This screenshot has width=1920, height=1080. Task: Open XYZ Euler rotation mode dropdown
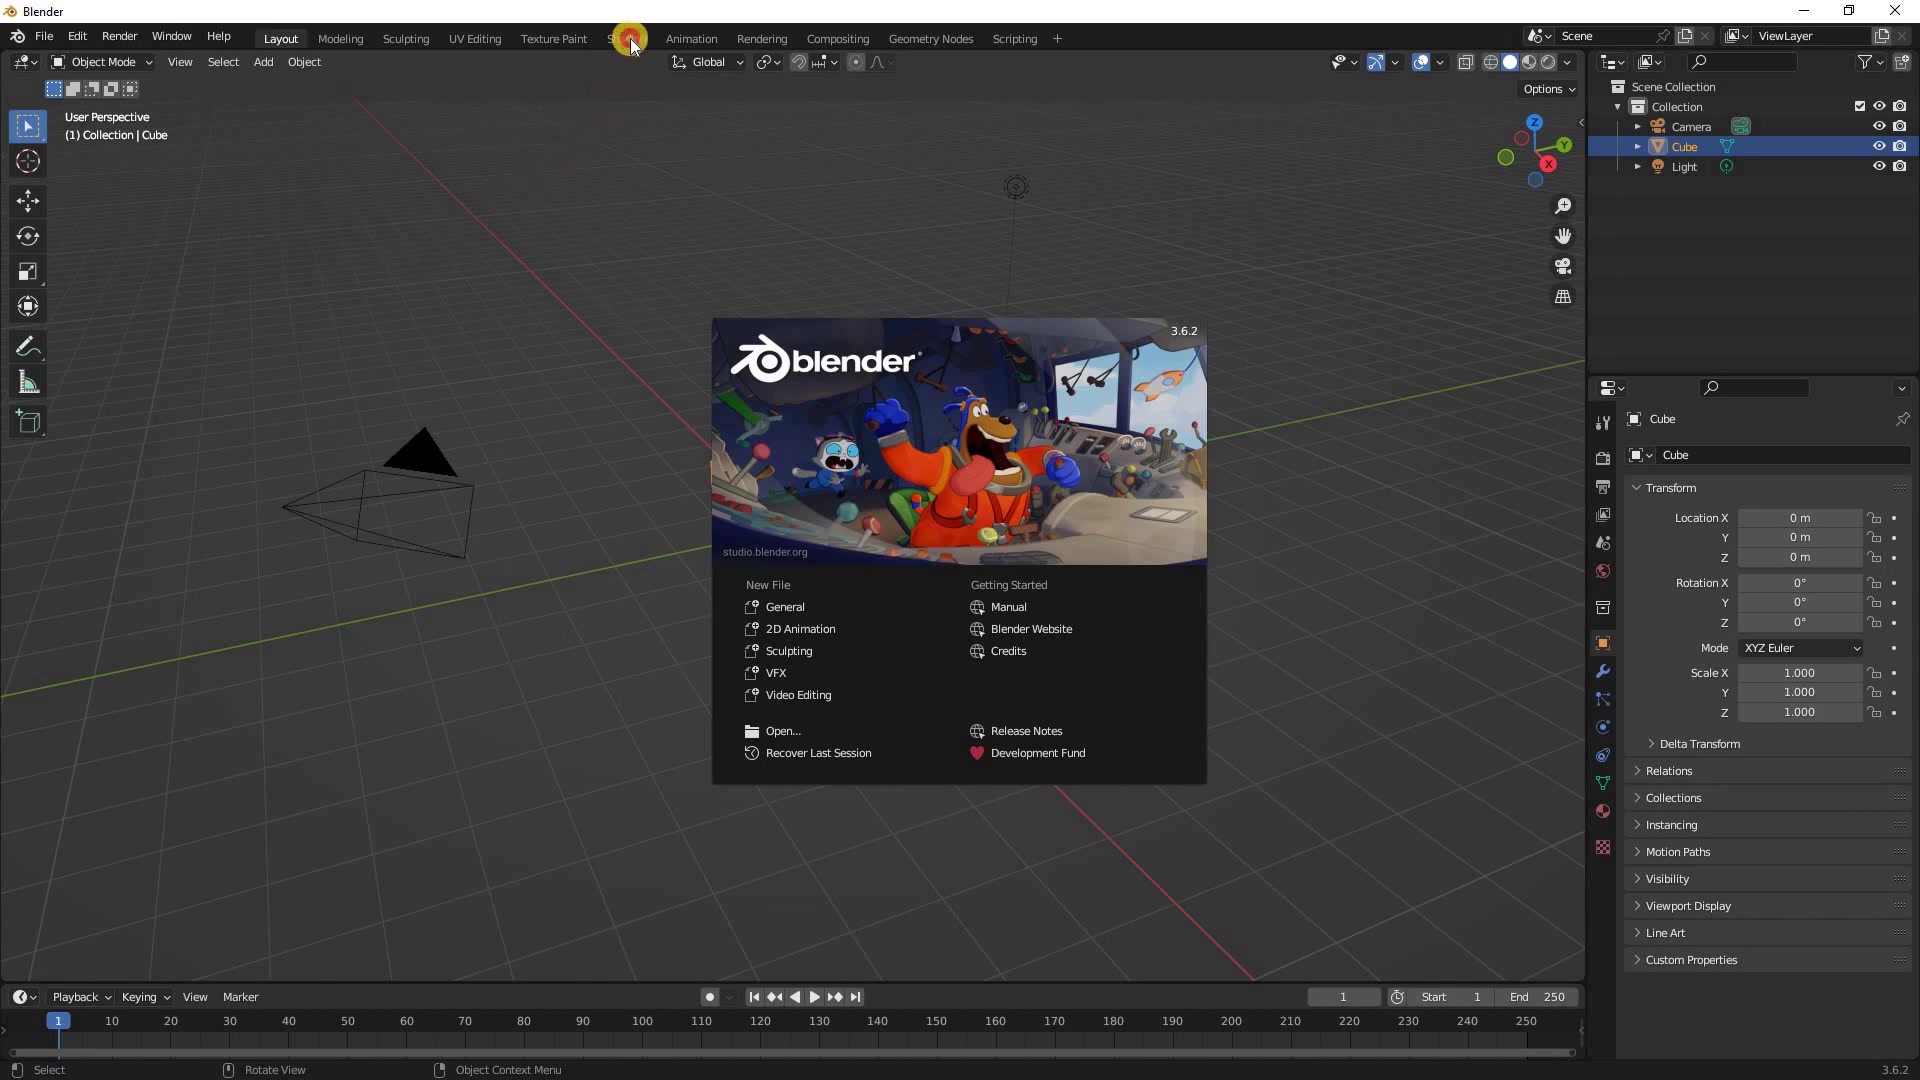click(x=1801, y=648)
